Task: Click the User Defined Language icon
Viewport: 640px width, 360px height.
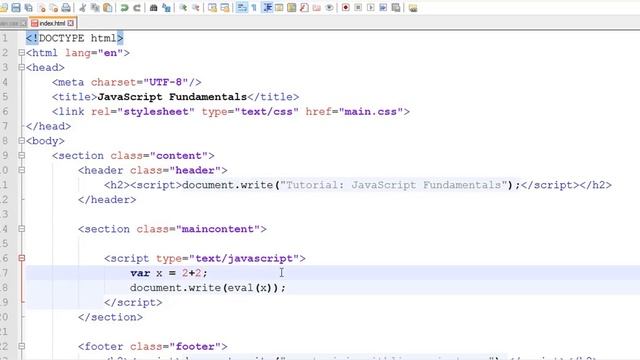Action: coord(279,7)
